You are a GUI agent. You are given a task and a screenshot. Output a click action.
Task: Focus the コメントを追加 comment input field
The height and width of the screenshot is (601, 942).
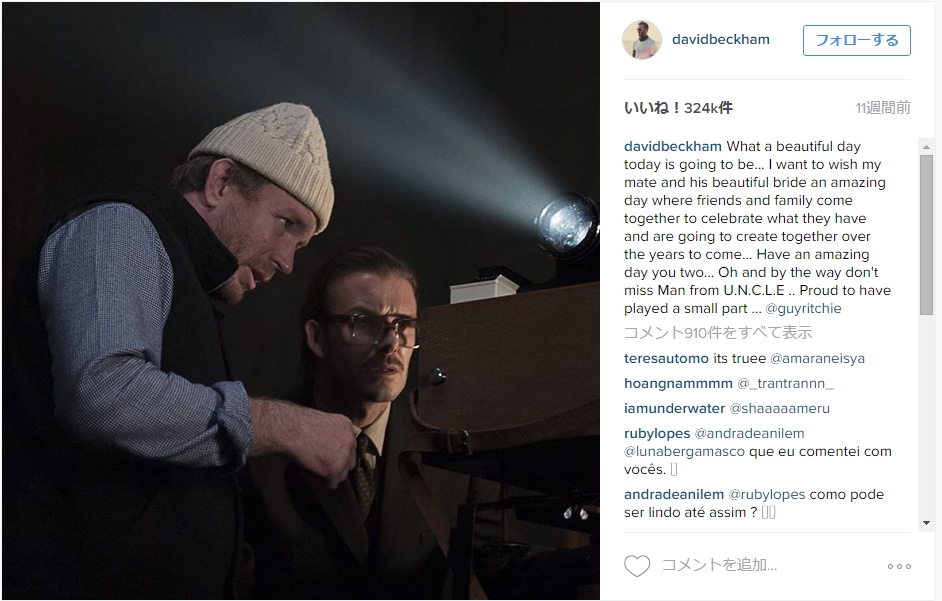[x=769, y=565]
